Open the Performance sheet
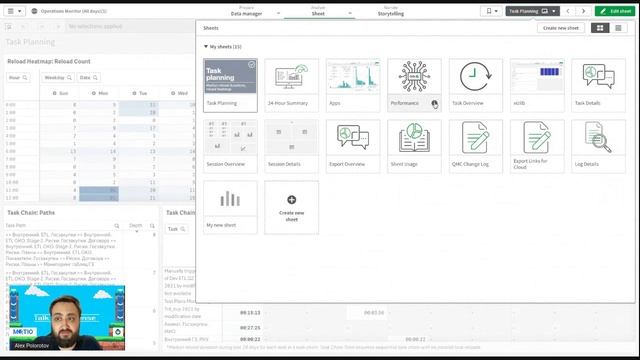 click(414, 85)
